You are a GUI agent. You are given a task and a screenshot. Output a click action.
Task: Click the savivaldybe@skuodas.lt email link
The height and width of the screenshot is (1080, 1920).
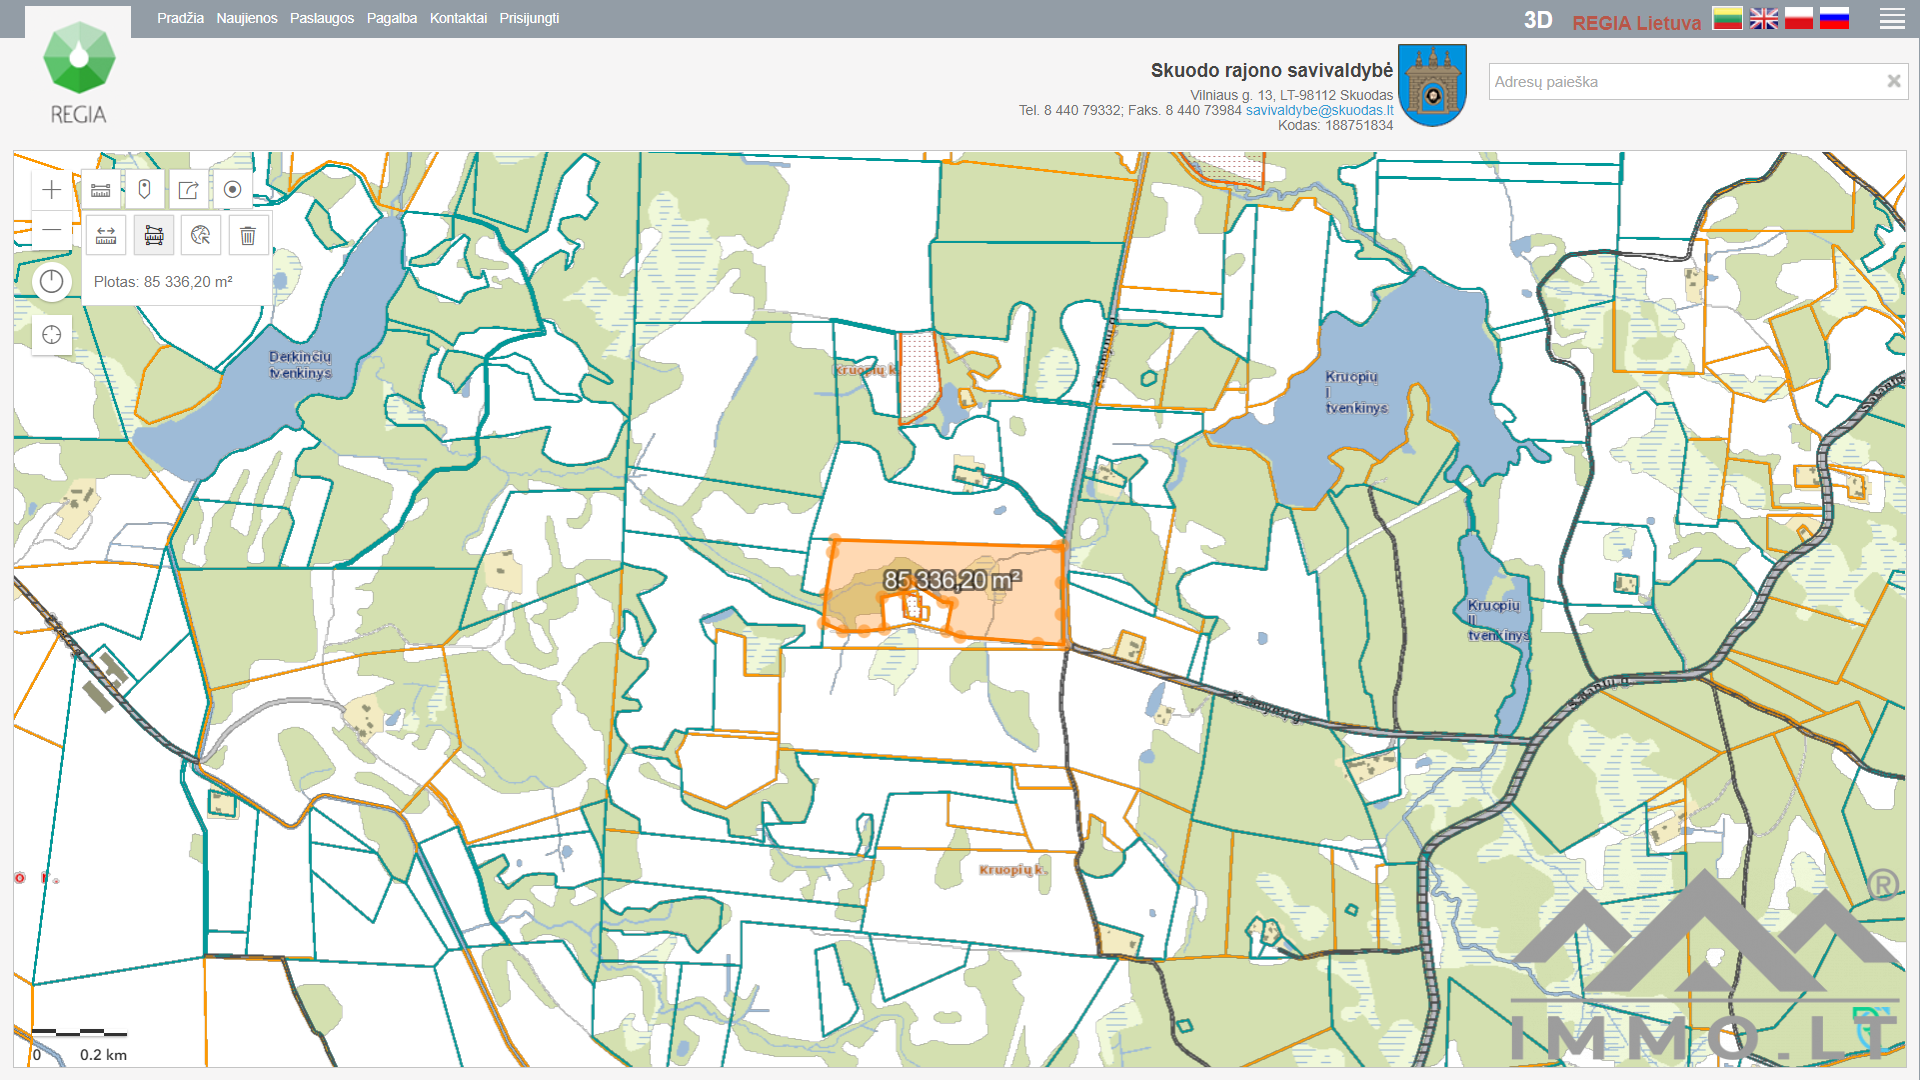pos(1319,110)
